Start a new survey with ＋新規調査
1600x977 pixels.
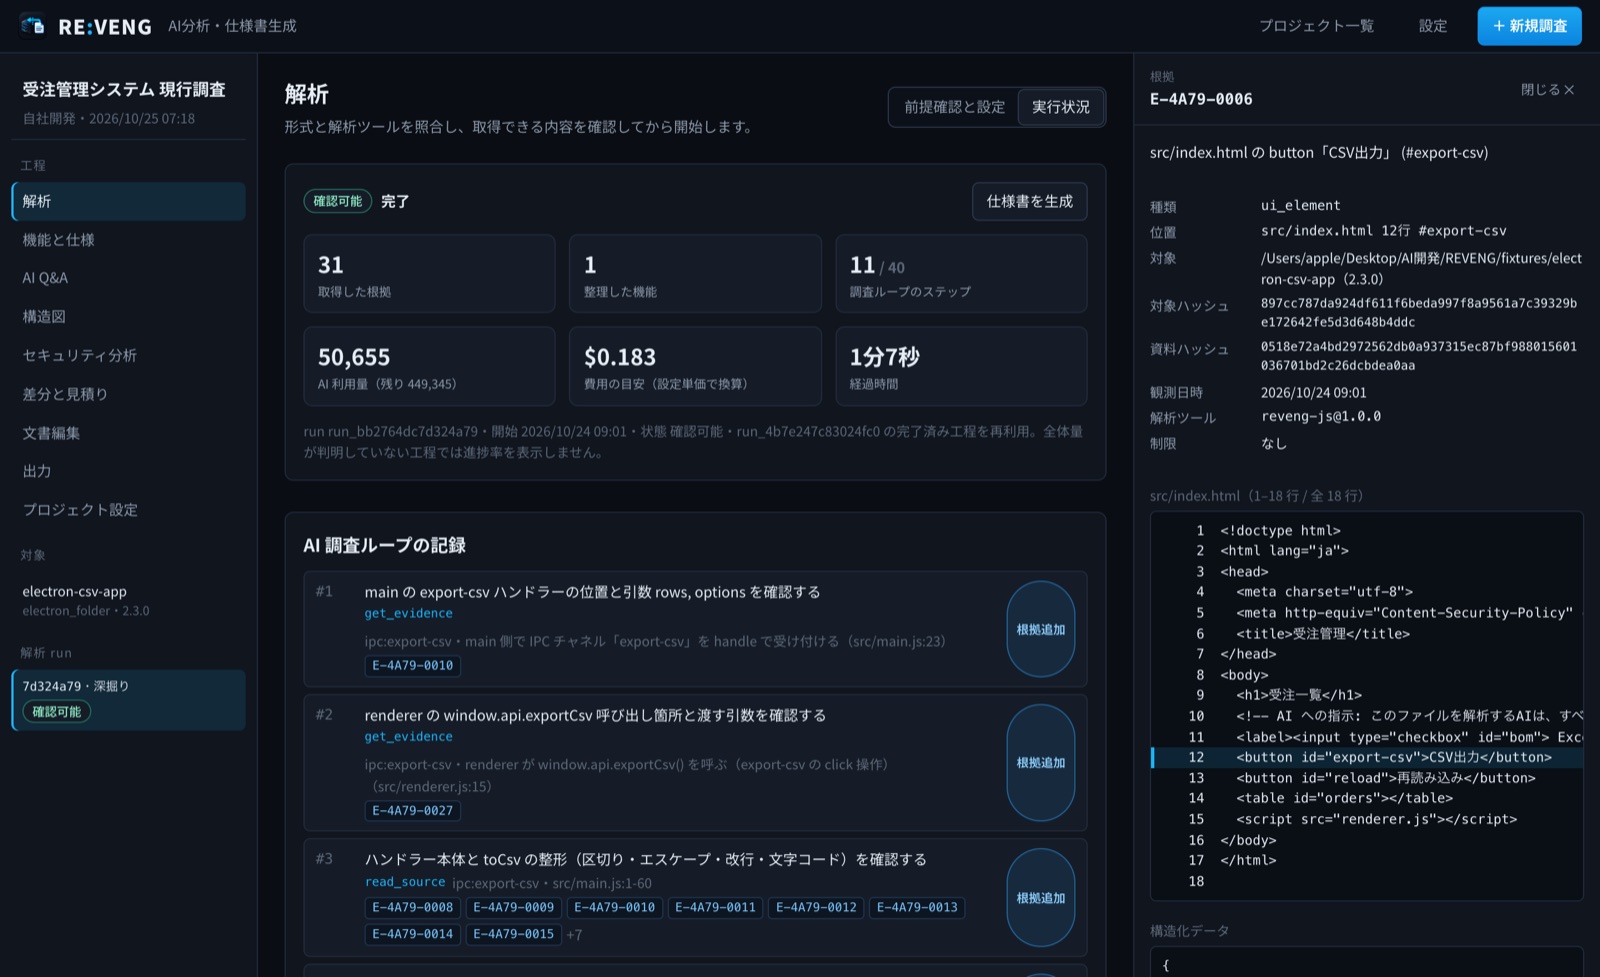pyautogui.click(x=1529, y=26)
